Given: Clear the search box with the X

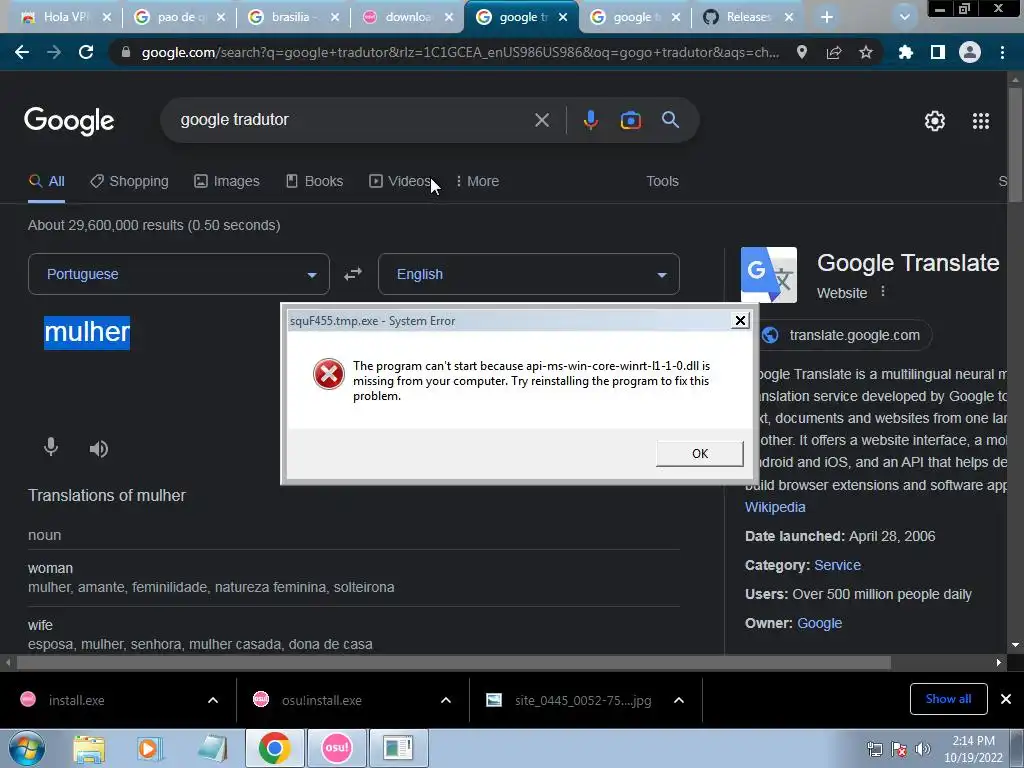Looking at the screenshot, I should [541, 120].
